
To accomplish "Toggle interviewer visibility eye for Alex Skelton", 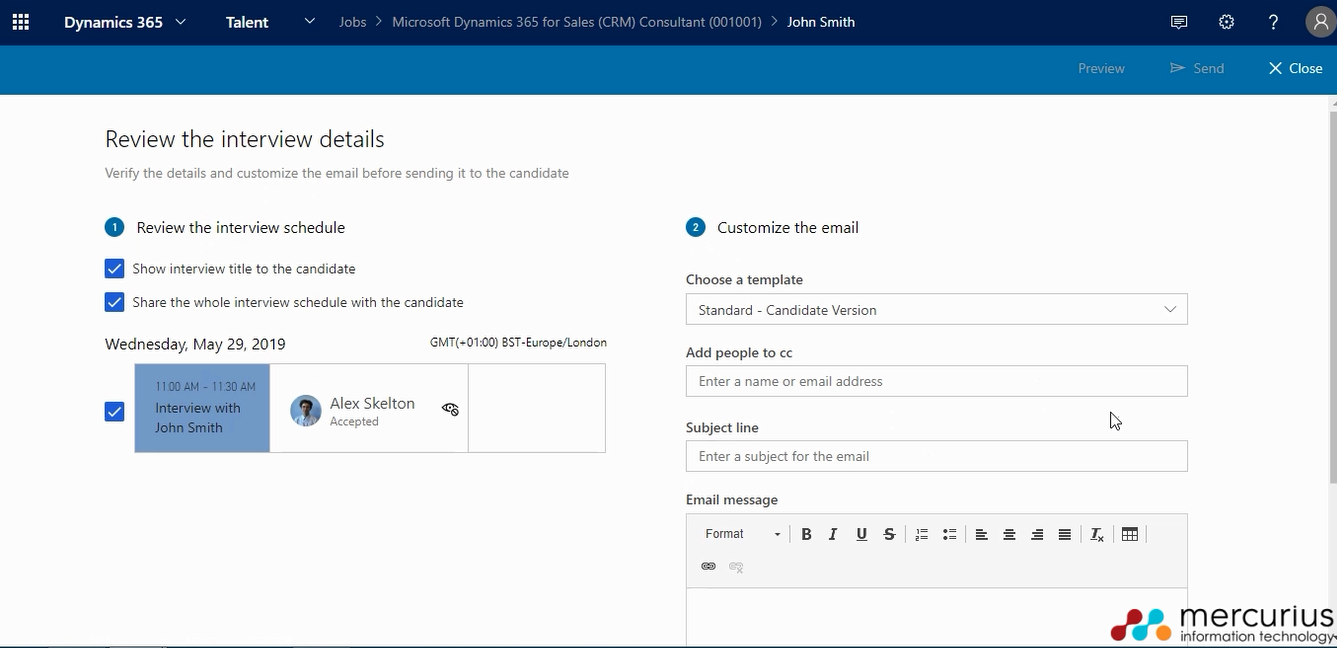I will pyautogui.click(x=450, y=408).
